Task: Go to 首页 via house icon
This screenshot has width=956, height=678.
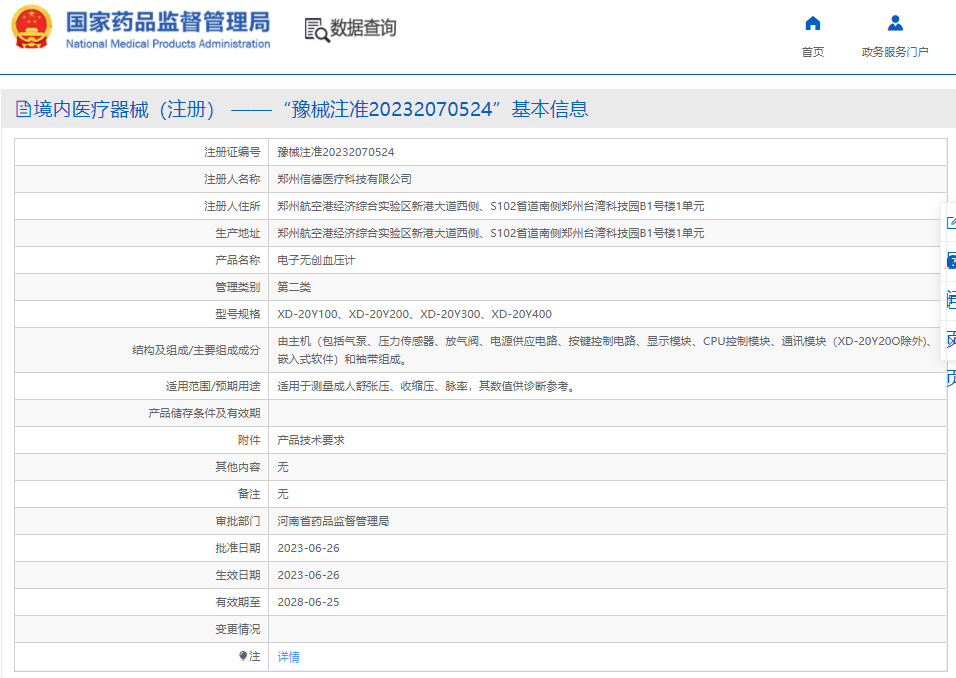Action: click(813, 23)
